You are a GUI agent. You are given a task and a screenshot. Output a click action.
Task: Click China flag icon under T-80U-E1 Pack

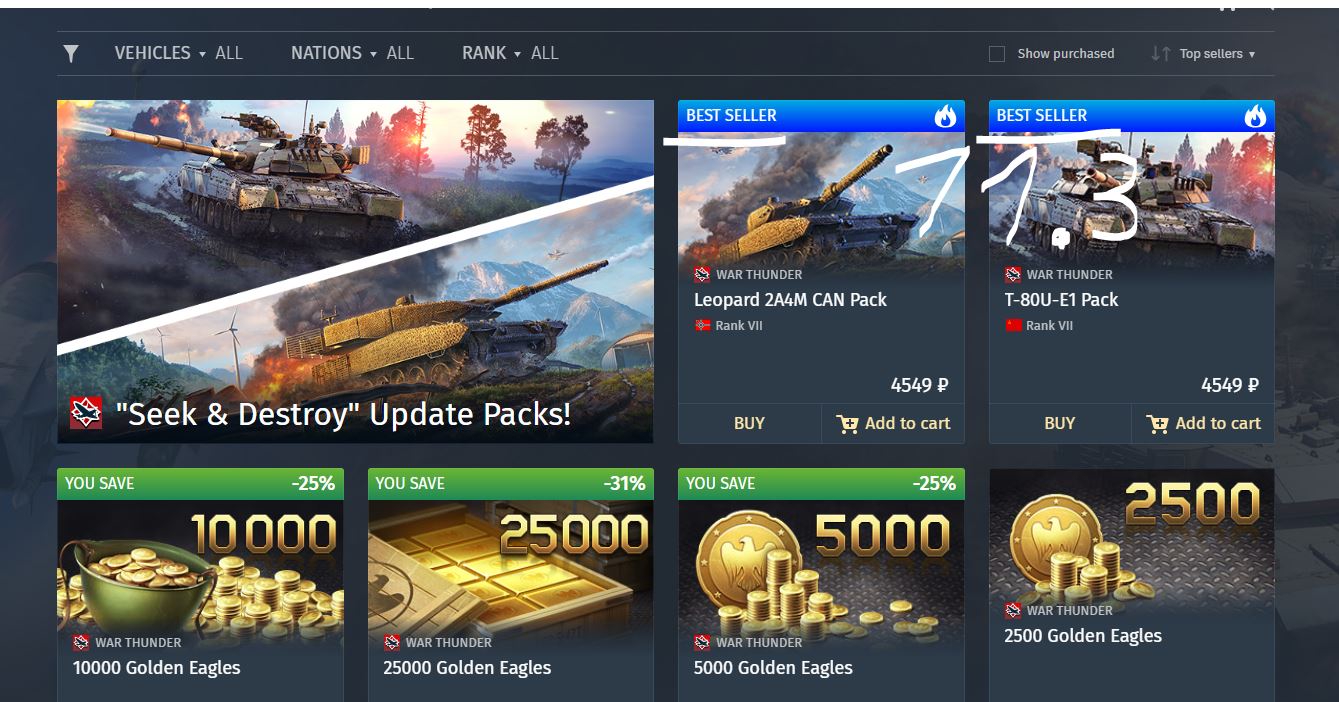point(1013,326)
